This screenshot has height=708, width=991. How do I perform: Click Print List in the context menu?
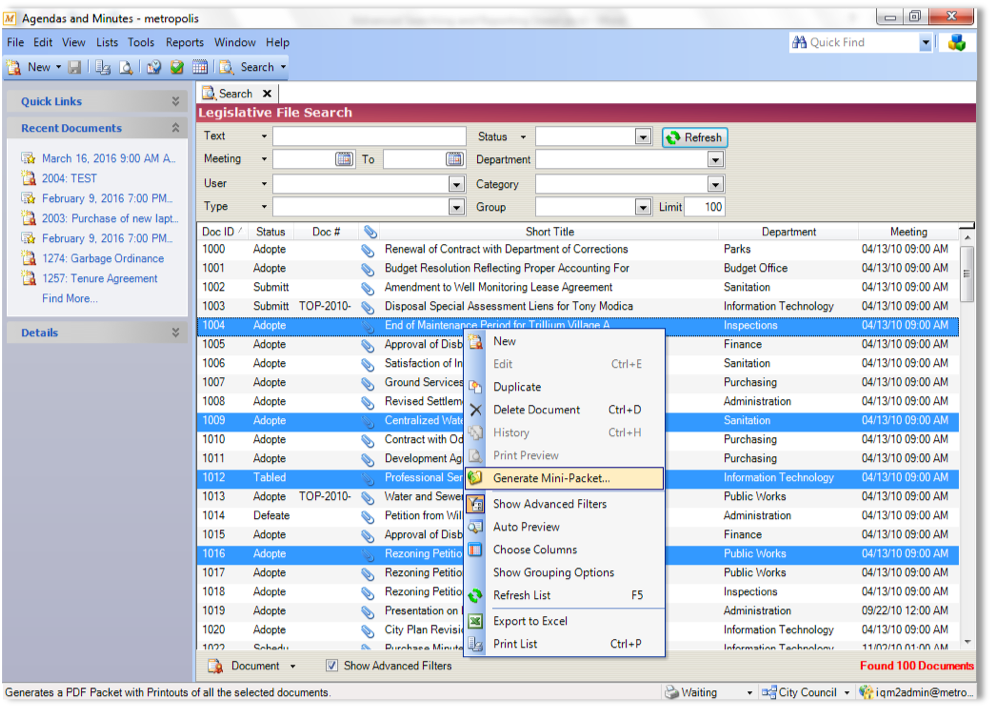point(564,644)
